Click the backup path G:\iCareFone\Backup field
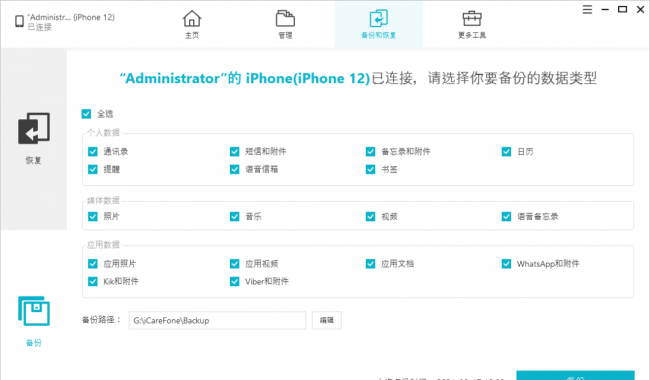 pos(217,320)
